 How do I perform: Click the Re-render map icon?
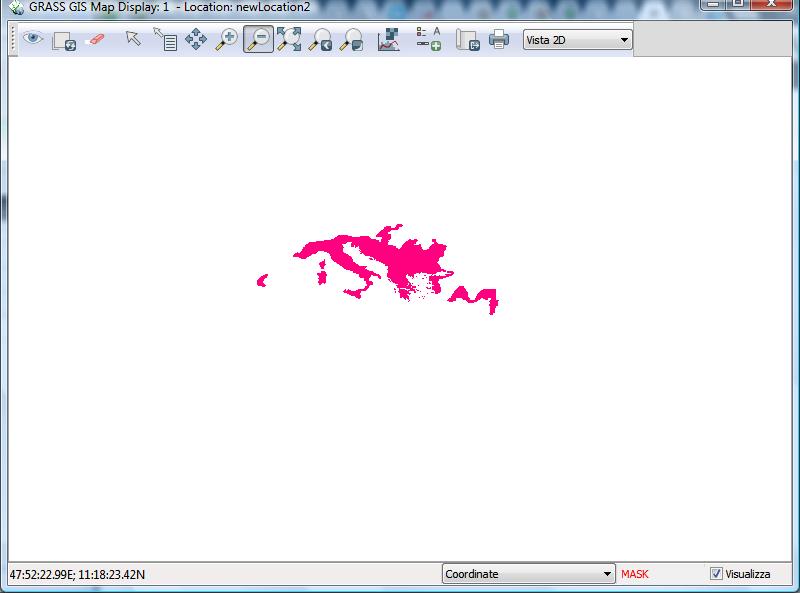64,41
